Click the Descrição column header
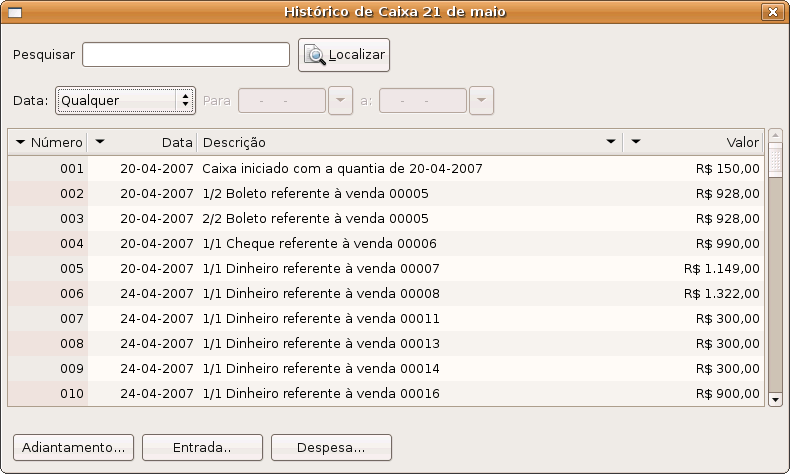 [x=400, y=143]
